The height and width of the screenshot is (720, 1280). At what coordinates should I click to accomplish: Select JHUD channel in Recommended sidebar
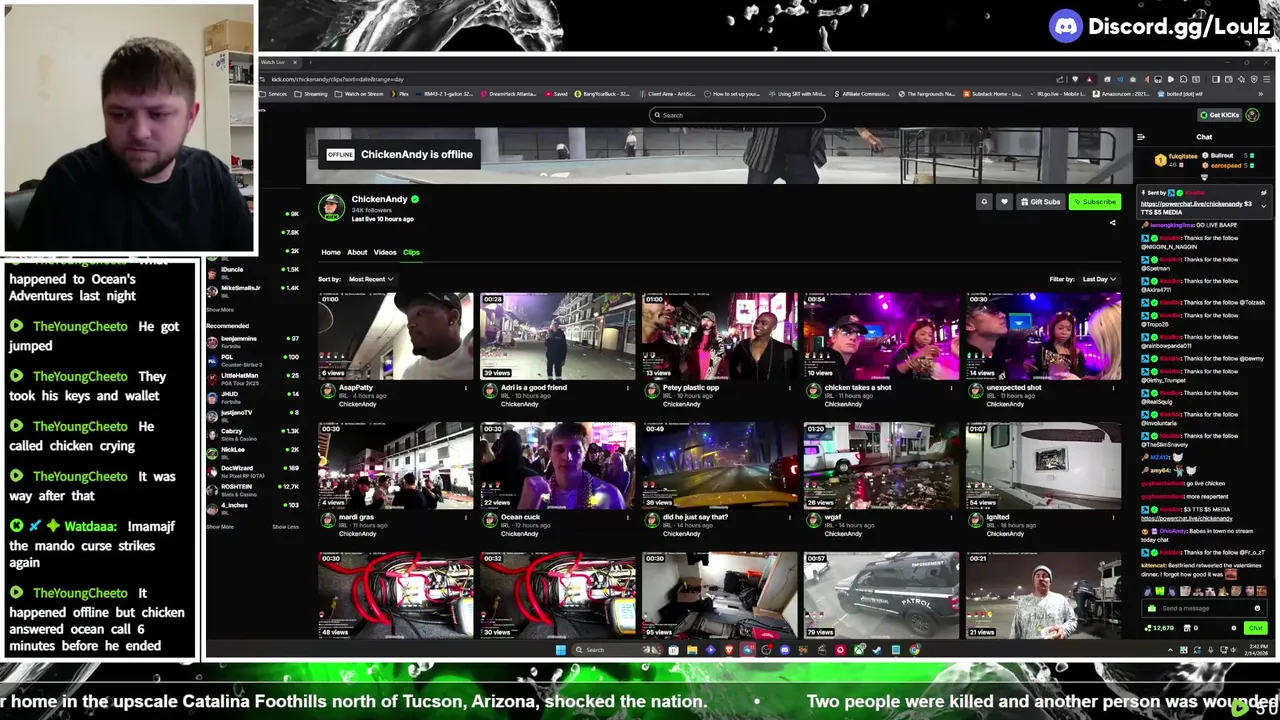253,396
